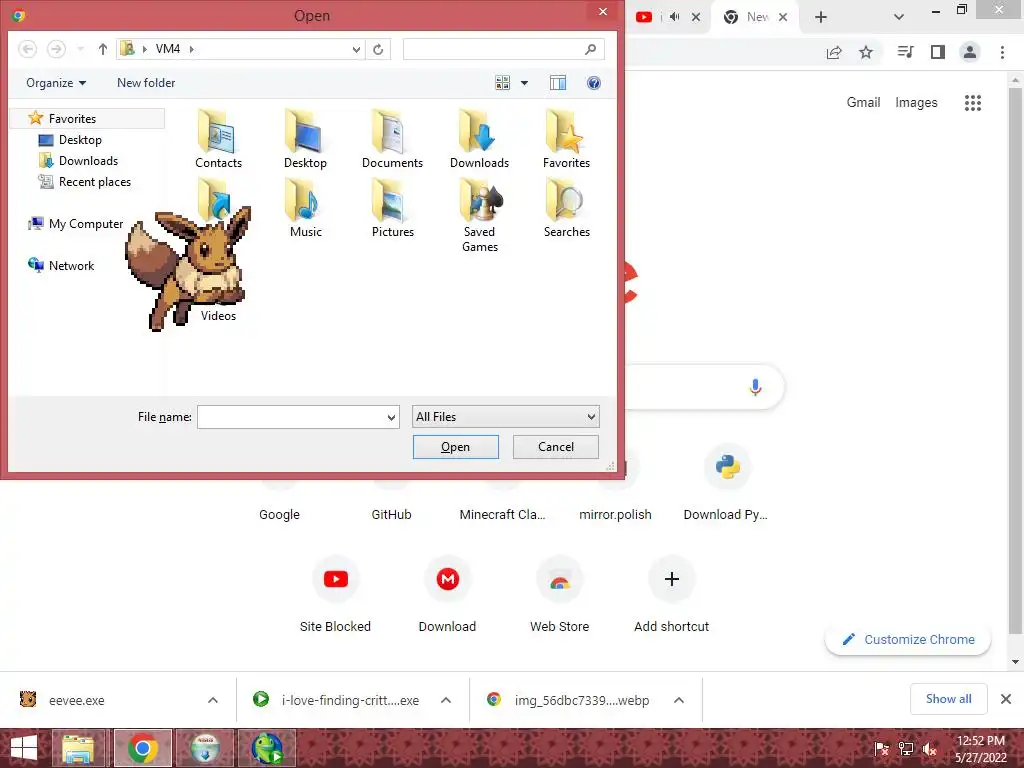1024x768 pixels.
Task: Click the dialog Forward arrow
Action: click(56, 49)
